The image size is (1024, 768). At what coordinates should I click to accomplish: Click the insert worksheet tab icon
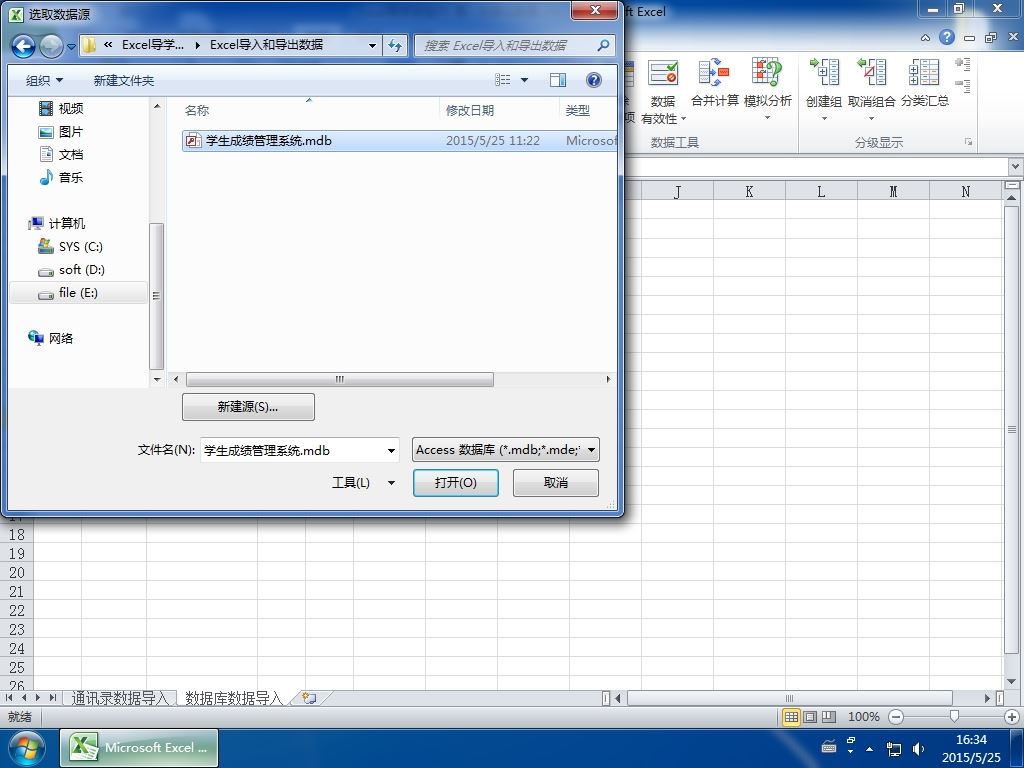click(x=310, y=698)
